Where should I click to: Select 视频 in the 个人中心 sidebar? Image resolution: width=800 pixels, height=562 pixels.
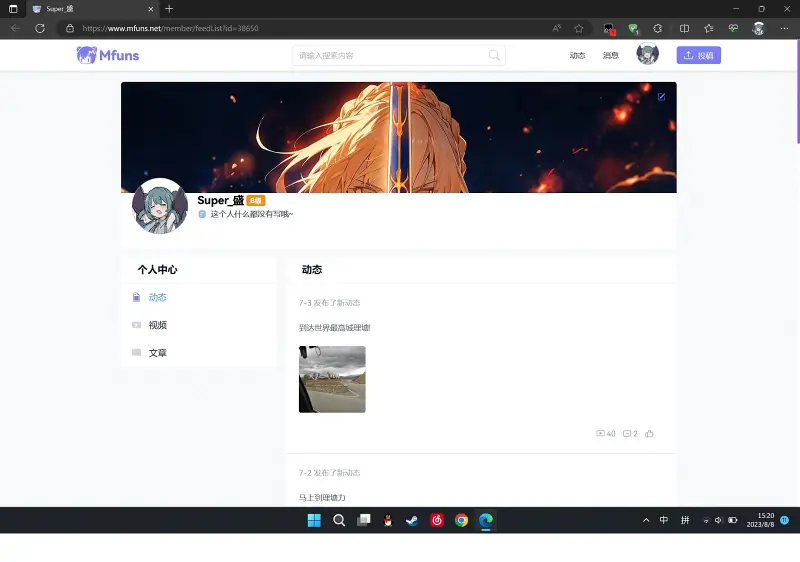[x=157, y=325]
